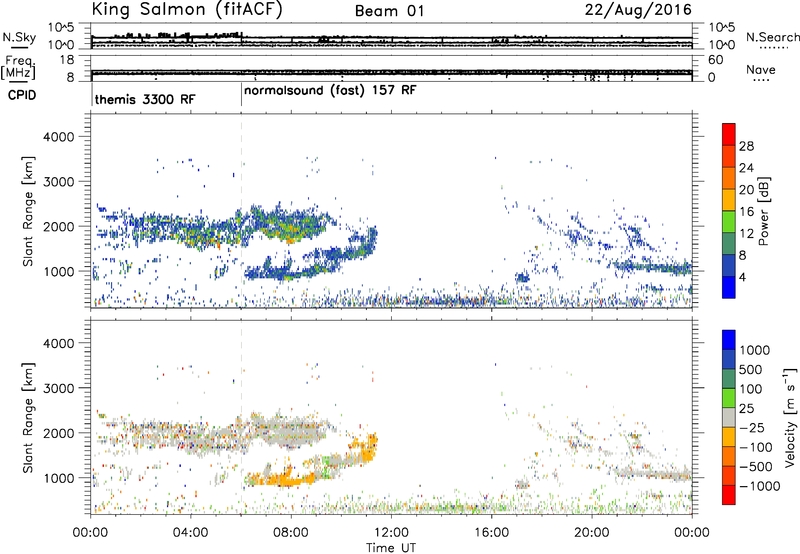Click the -500 label on Velocity colorbar

click(755, 466)
